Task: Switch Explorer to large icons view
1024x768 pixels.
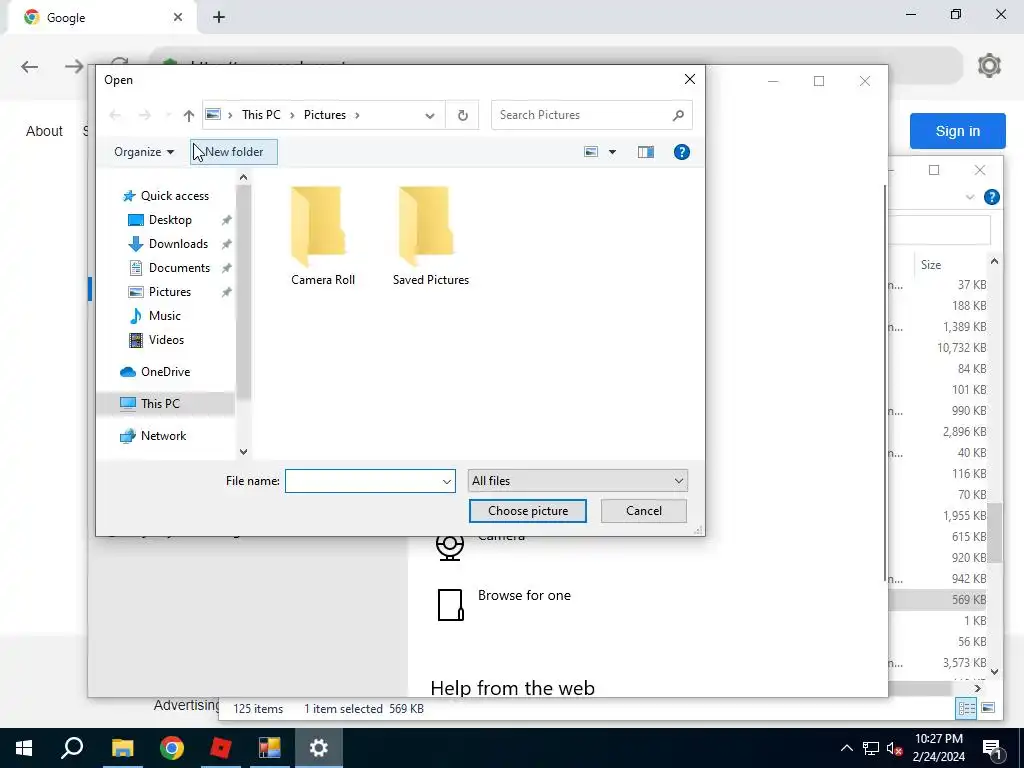Action: (988, 708)
